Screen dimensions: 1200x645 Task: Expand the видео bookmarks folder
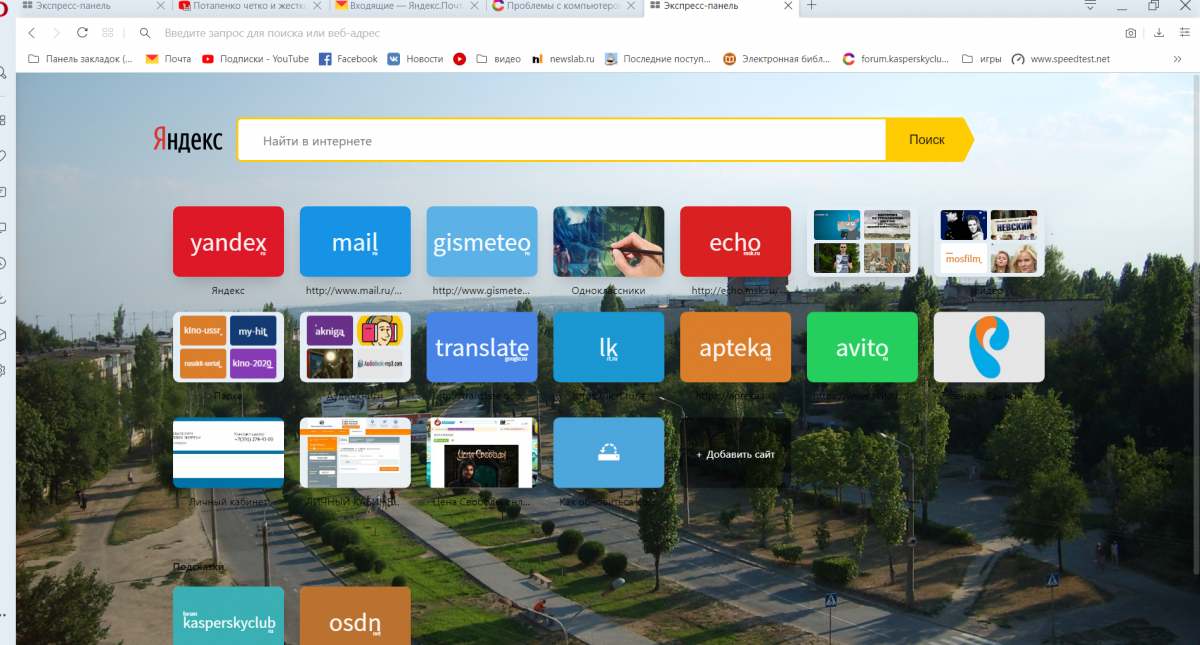(498, 59)
